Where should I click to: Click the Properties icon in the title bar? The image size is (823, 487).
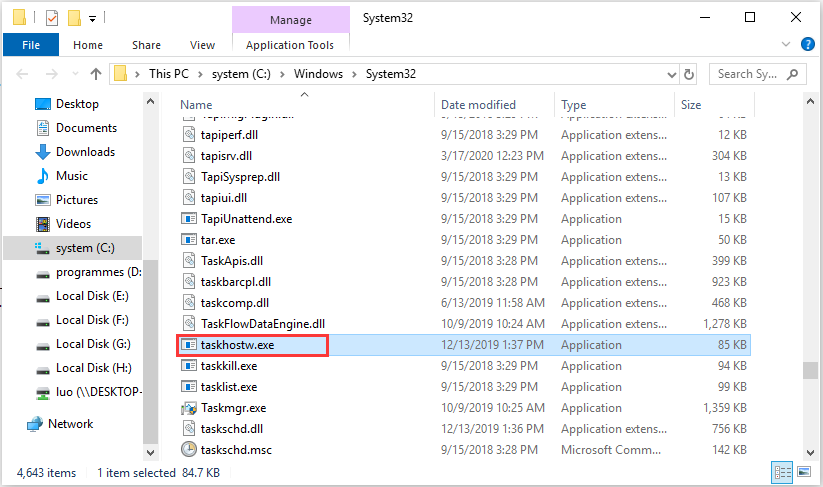pyautogui.click(x=52, y=18)
